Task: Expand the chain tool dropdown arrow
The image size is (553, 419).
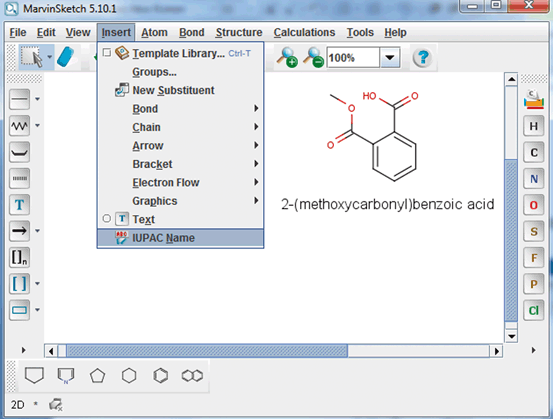Action: point(37,126)
